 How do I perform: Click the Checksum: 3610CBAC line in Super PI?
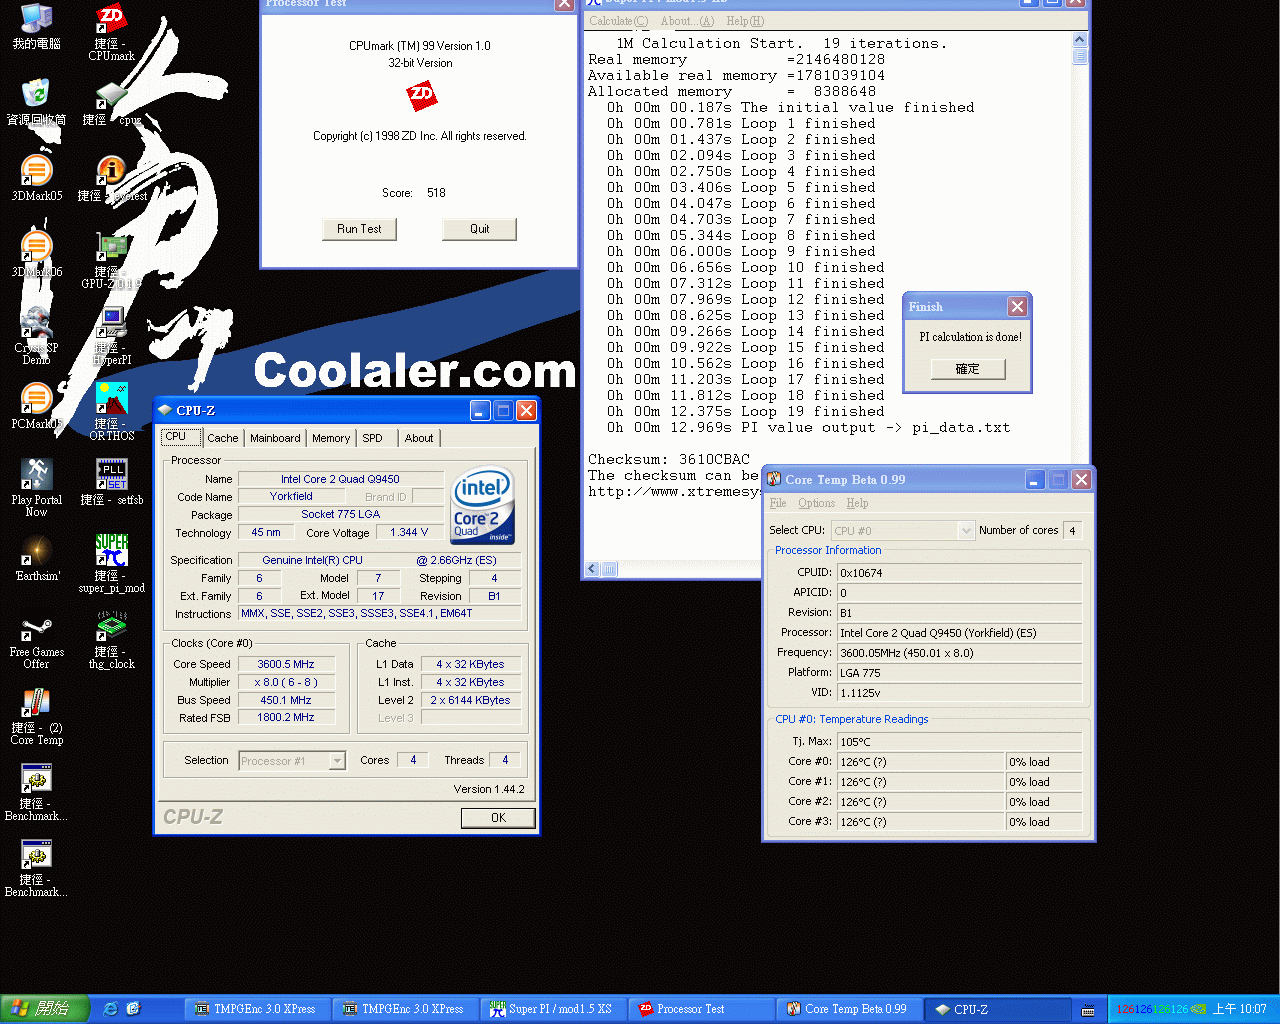tap(669, 459)
